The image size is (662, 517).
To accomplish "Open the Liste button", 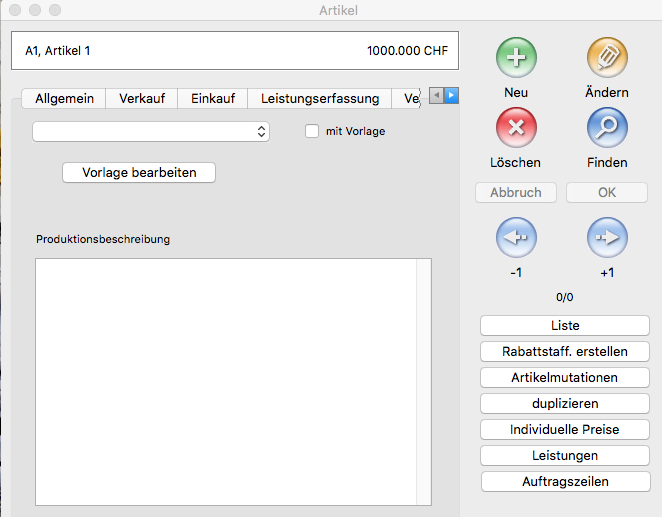I will [565, 325].
